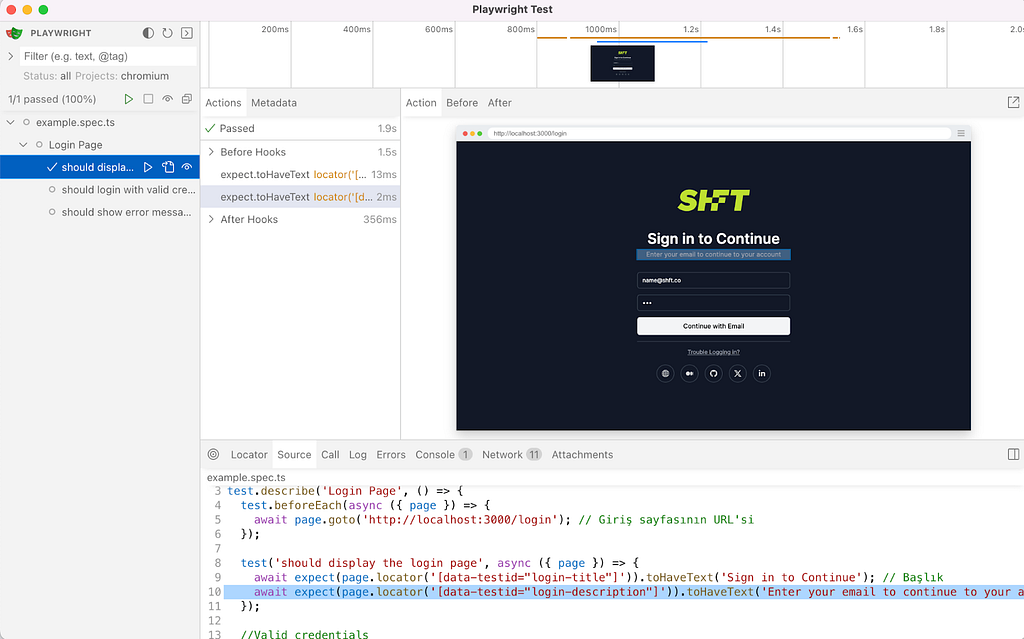Viewport: 1024px width, 639px height.
Task: Expand the Before Hooks action
Action: 211,152
